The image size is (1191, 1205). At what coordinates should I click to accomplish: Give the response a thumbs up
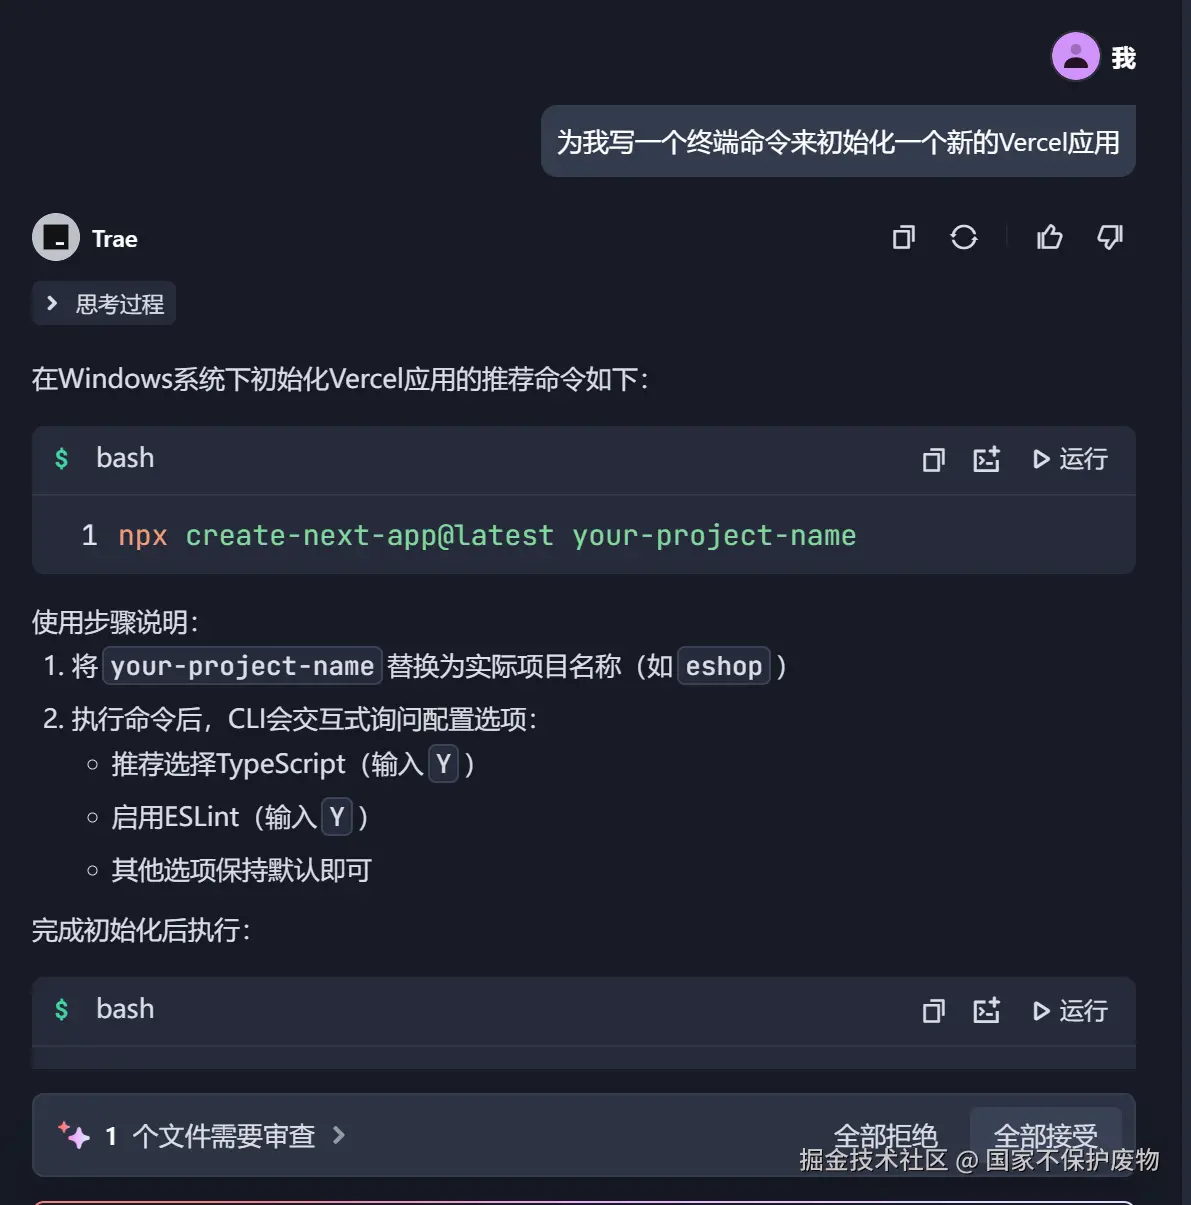[x=1050, y=237]
